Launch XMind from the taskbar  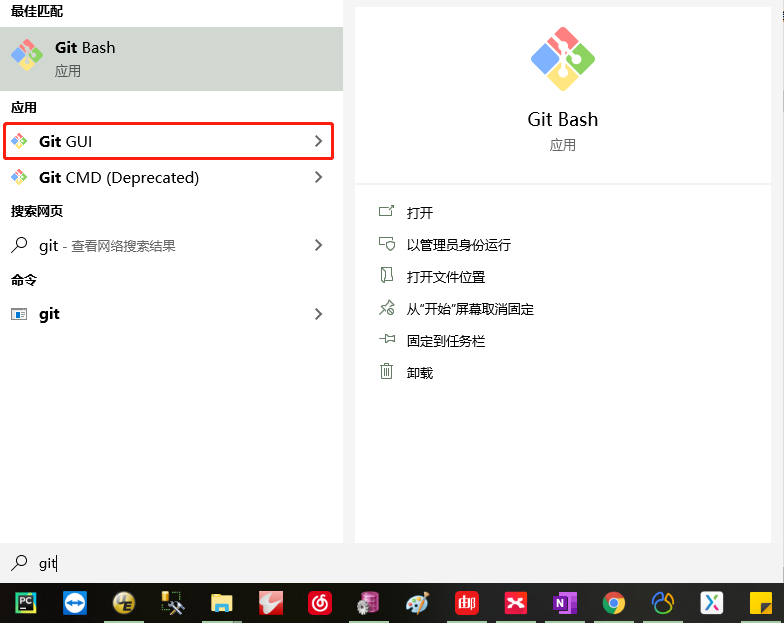point(516,603)
